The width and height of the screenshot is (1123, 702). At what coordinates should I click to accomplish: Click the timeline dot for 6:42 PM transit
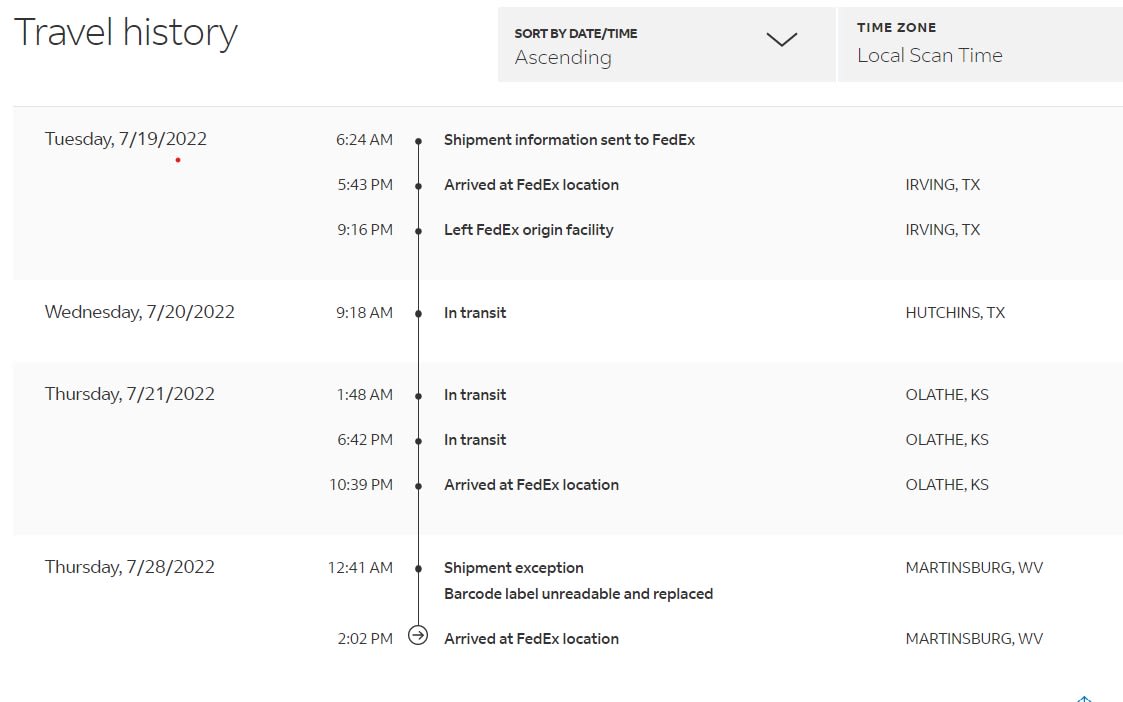(x=418, y=440)
